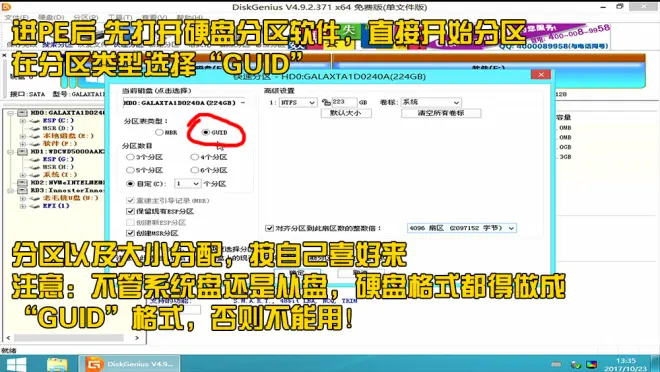Select MSR (D:) in disk tree
Image resolution: width=660 pixels, height=372 pixels.
click(x=58, y=128)
